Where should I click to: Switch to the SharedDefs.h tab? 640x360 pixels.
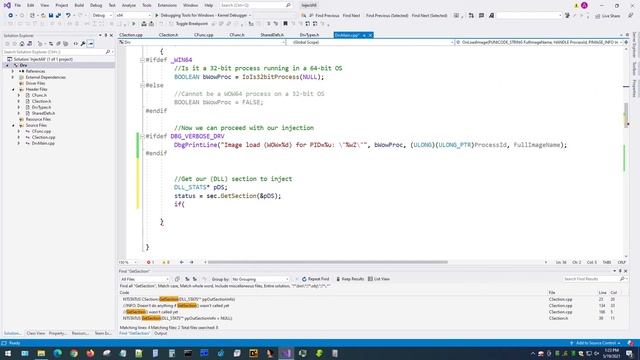pyautogui.click(x=272, y=35)
